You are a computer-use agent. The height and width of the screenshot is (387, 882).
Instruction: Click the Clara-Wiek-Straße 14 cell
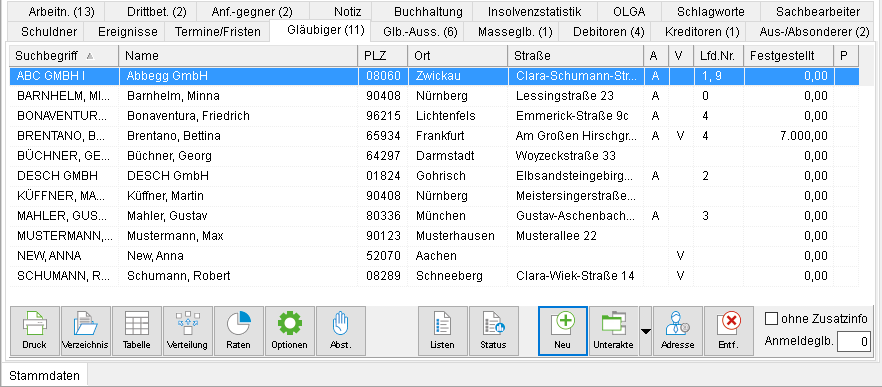point(575,276)
